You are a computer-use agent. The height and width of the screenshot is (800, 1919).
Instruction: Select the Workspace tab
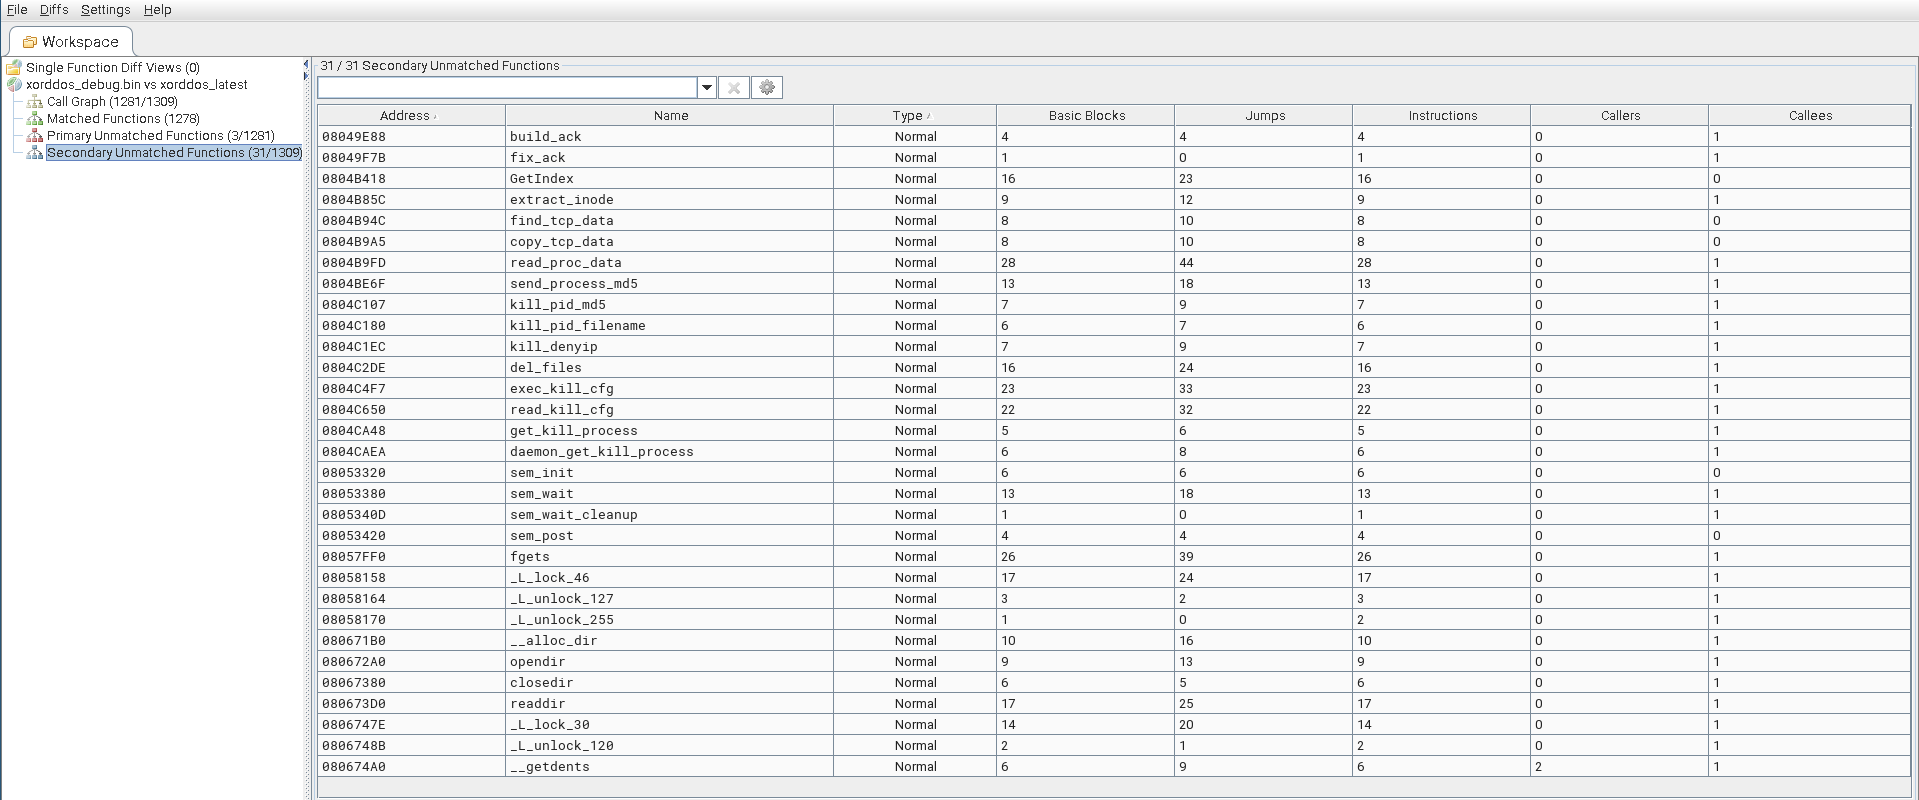[70, 42]
